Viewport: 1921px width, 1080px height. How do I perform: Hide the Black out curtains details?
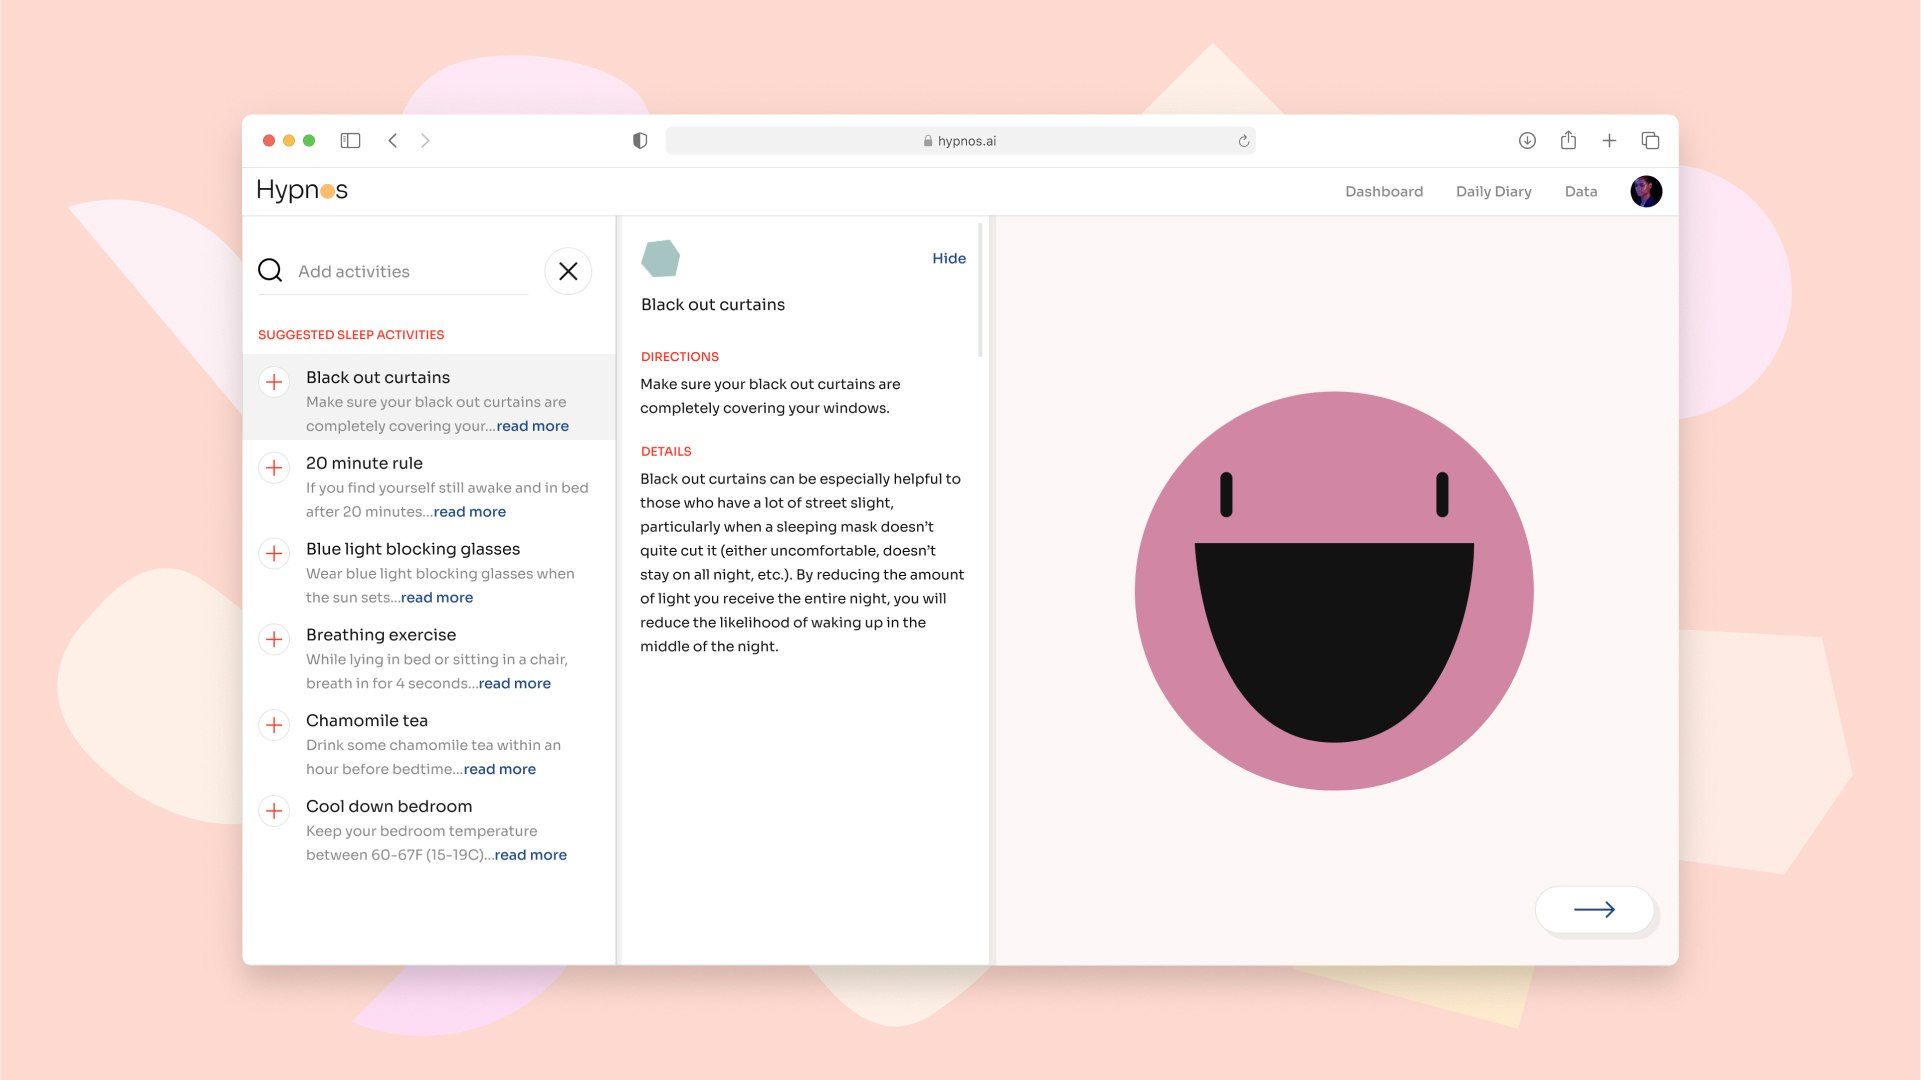[x=948, y=258]
